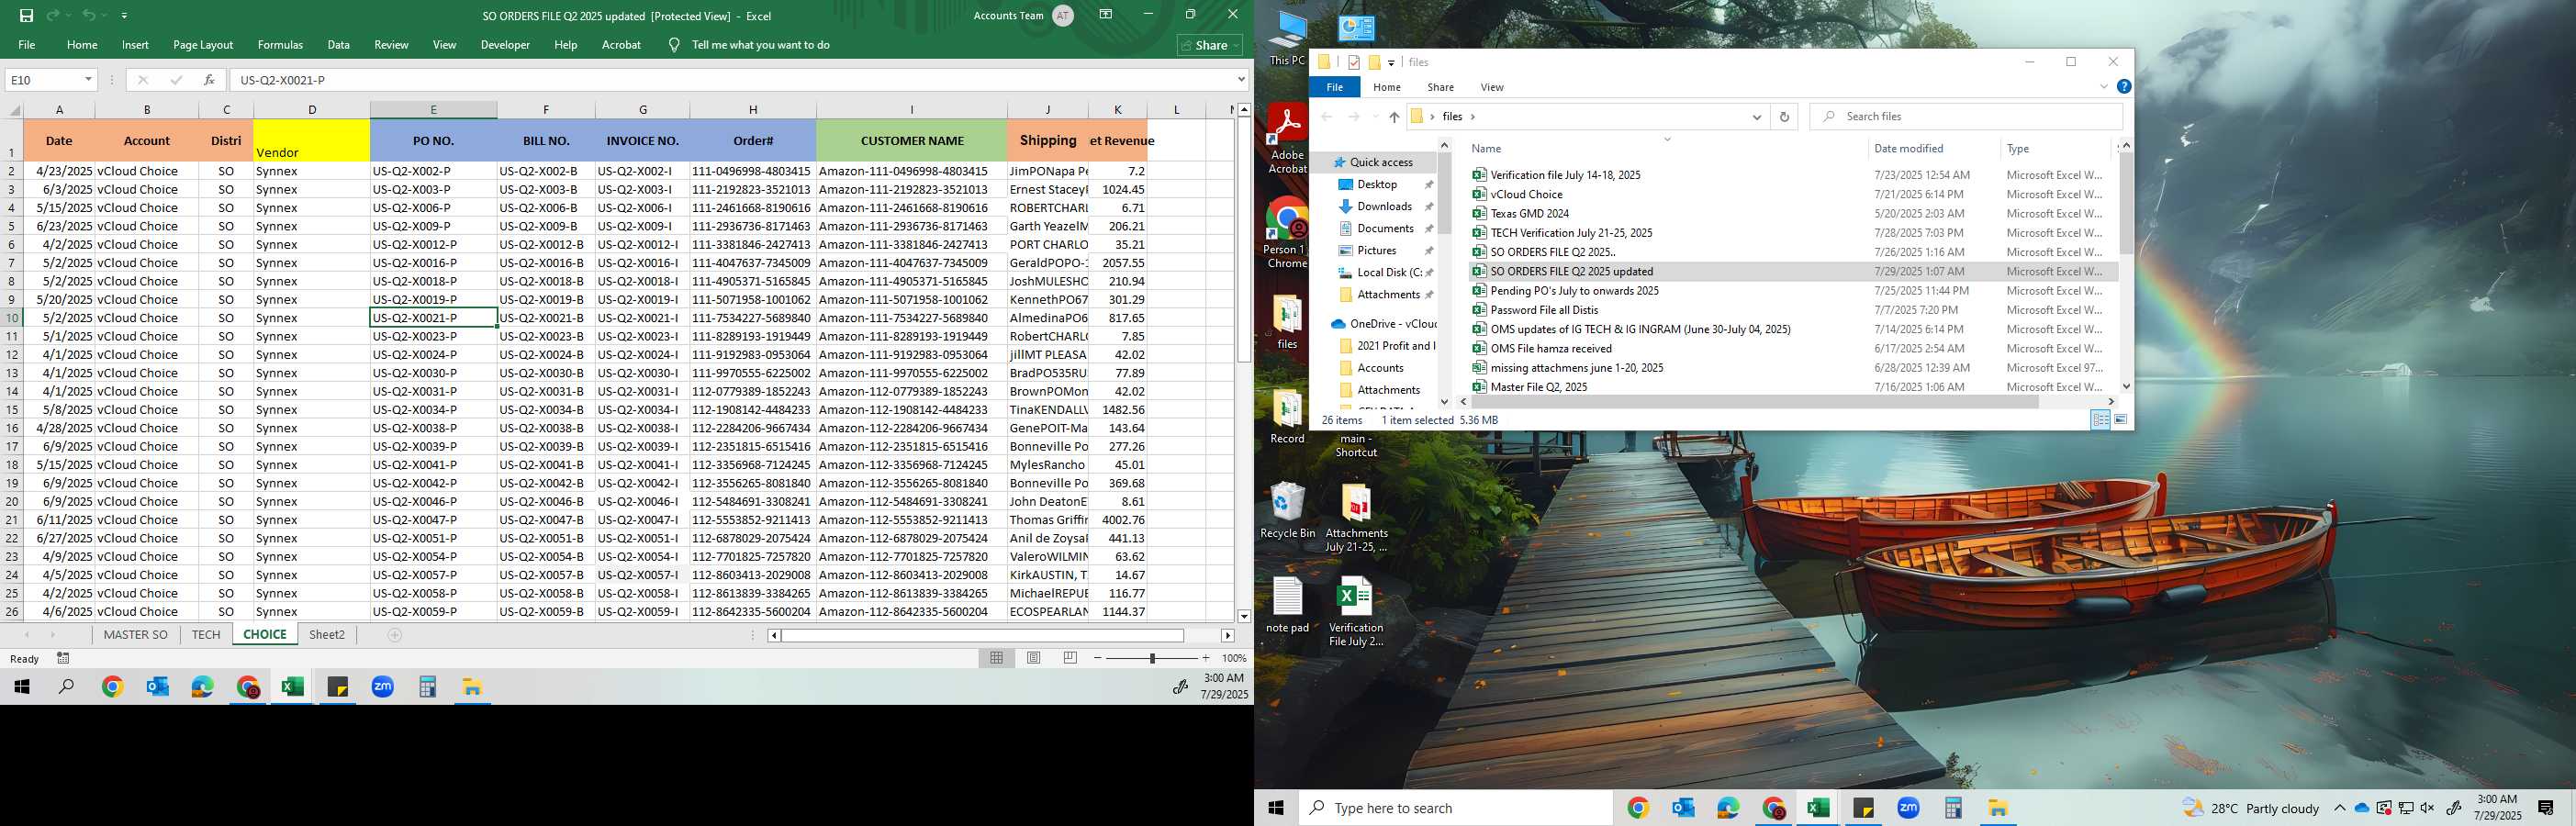Viewport: 2576px width, 826px height.
Task: Open the Developer ribbon tab
Action: pos(505,45)
